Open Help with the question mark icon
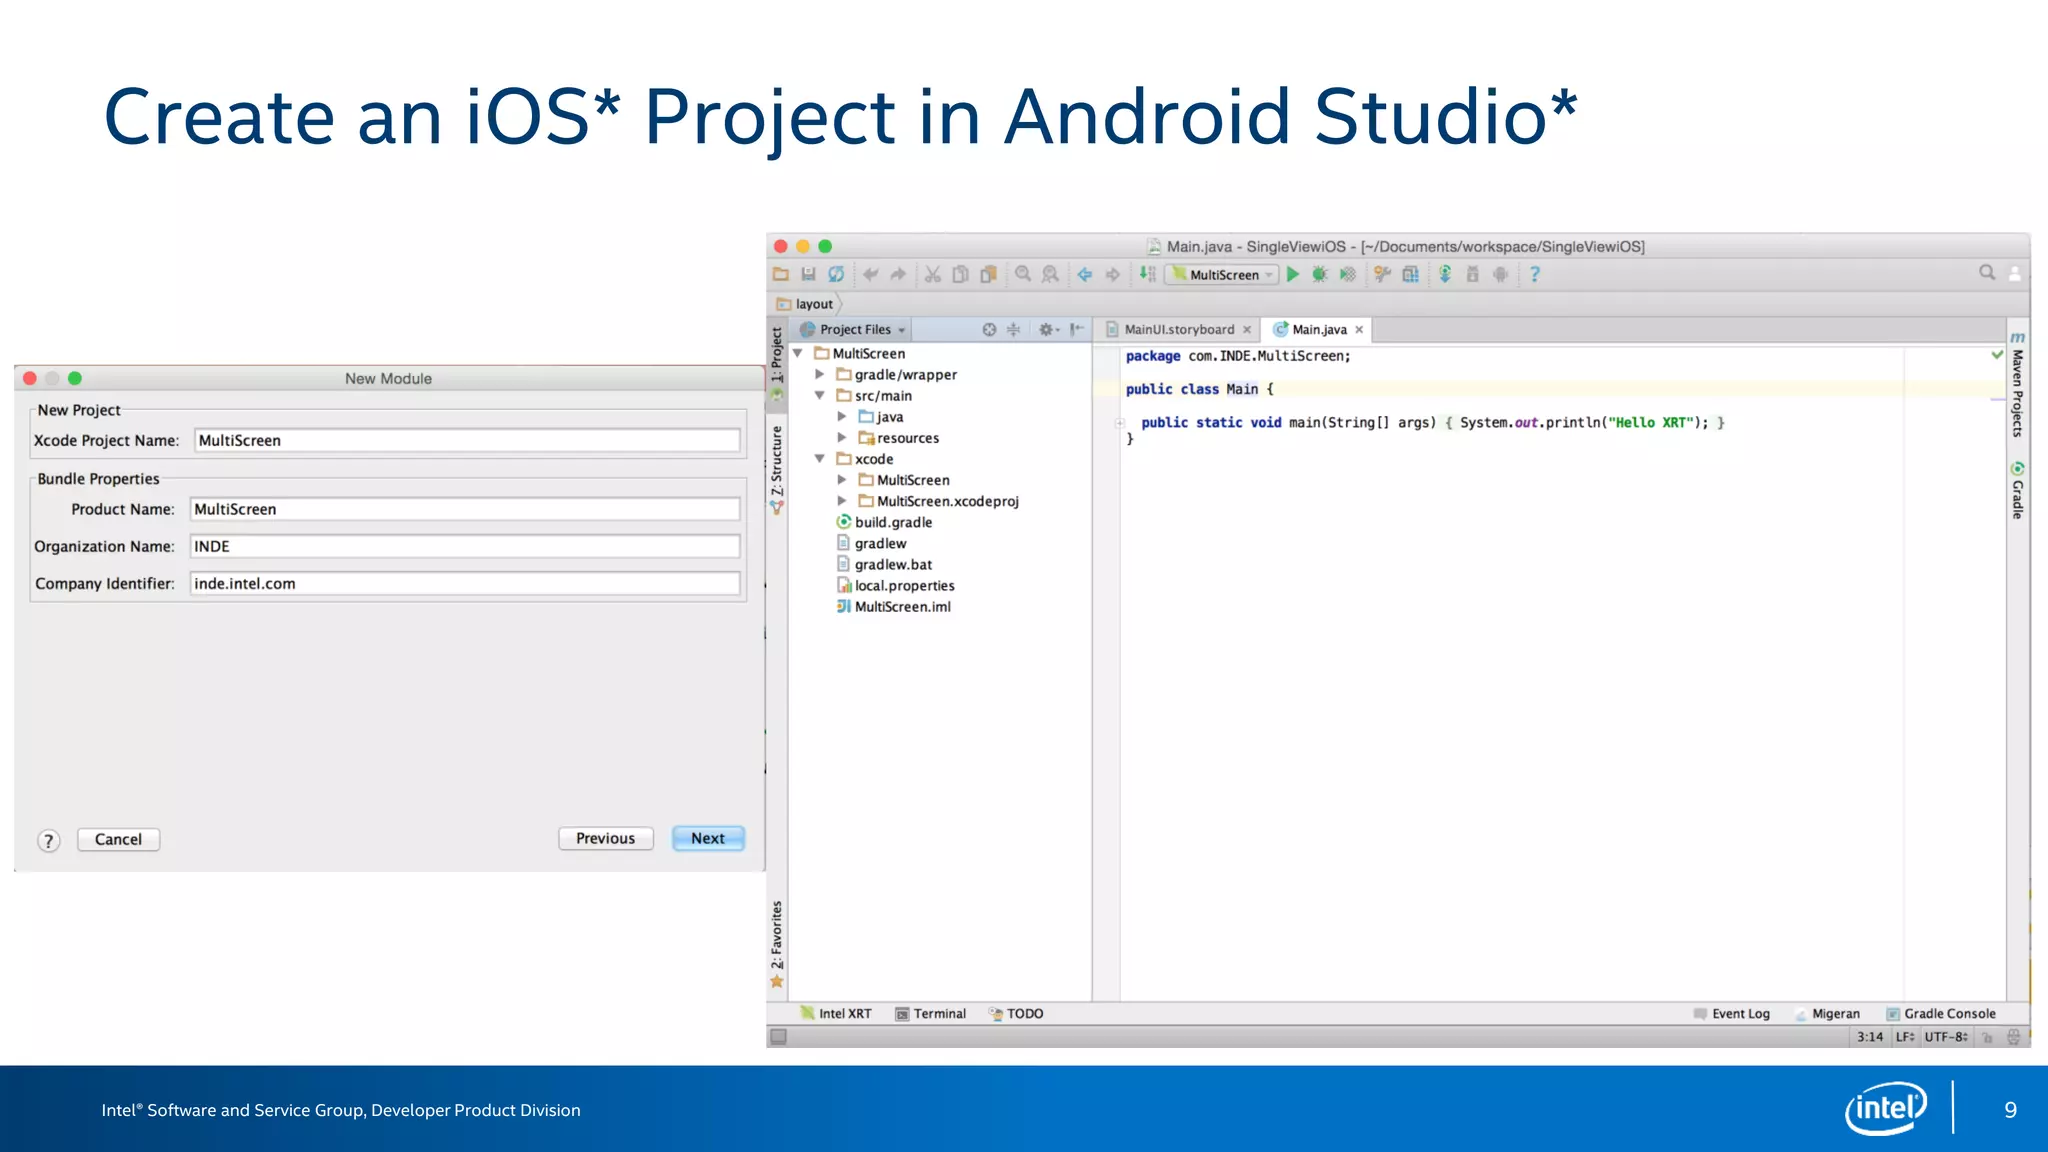2048x1152 pixels. (1534, 274)
